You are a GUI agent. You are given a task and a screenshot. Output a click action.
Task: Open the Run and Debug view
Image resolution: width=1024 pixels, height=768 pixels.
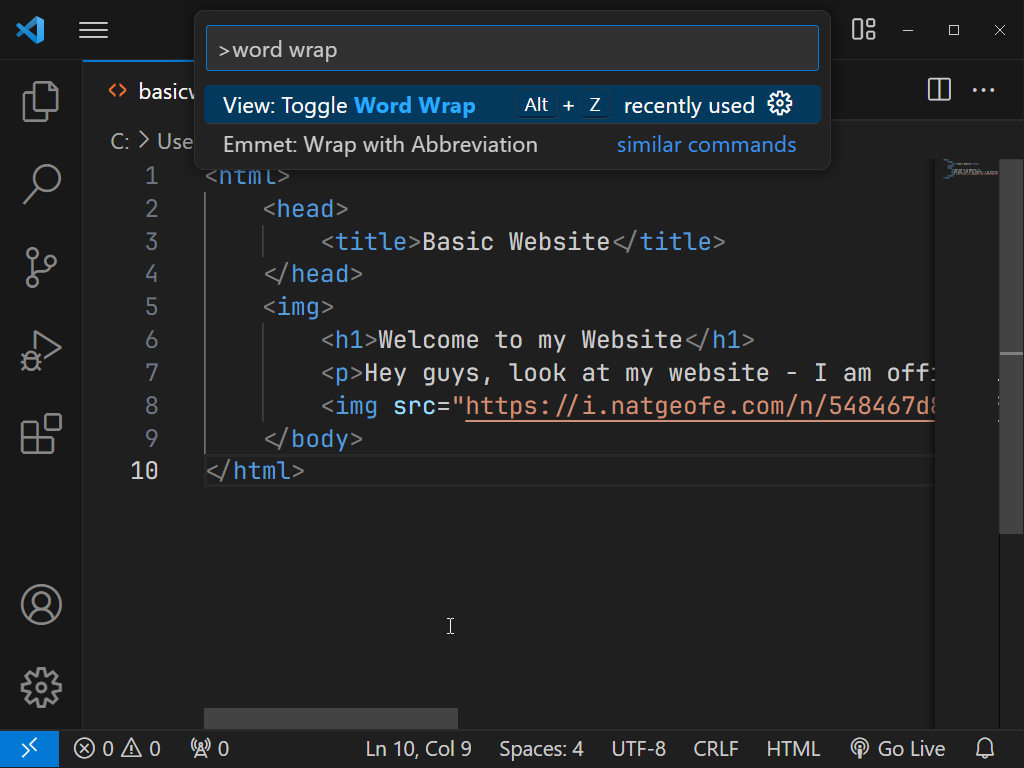(x=40, y=351)
